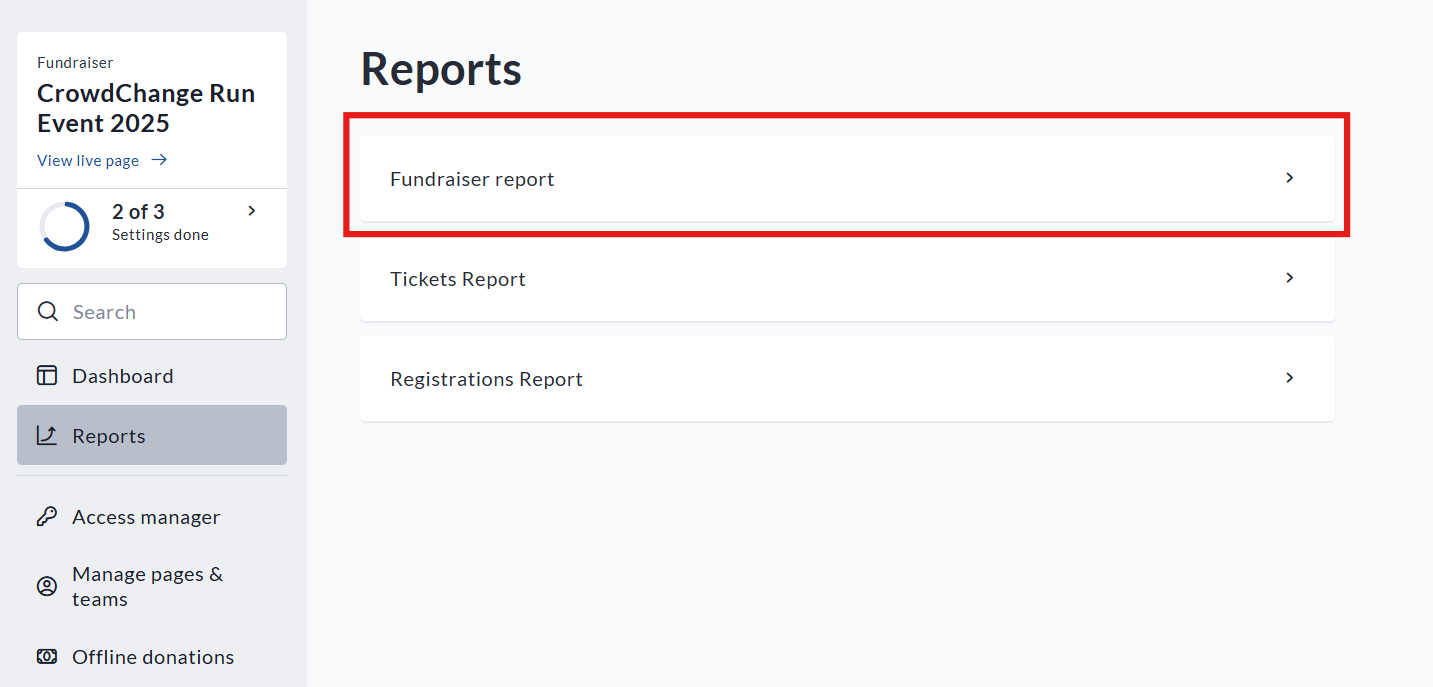The image size is (1433, 687).
Task: Expand the Fundraiser report chevron
Action: [x=1289, y=178]
